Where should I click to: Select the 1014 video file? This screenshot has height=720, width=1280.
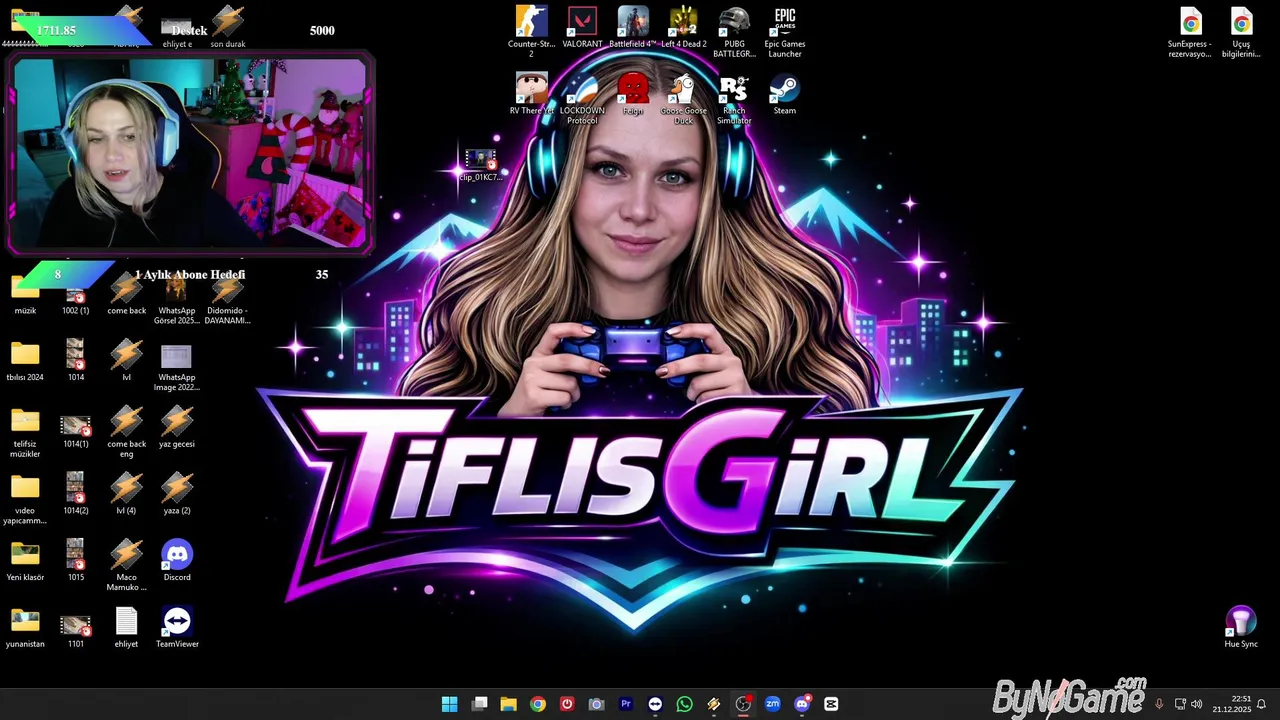point(75,360)
